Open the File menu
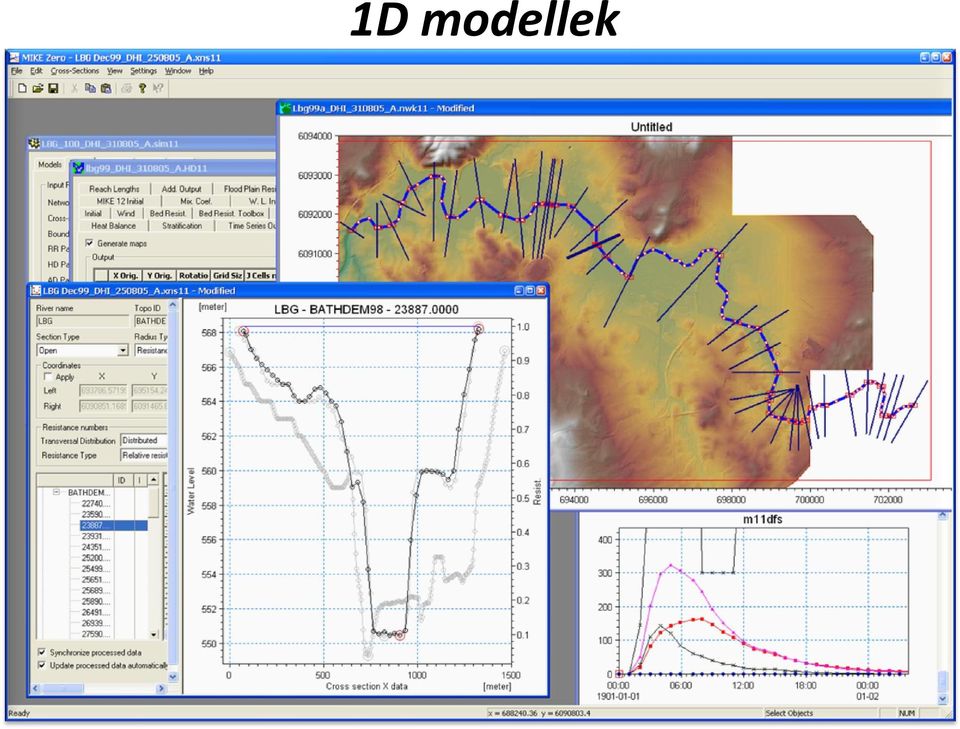960x729 pixels. pos(17,71)
